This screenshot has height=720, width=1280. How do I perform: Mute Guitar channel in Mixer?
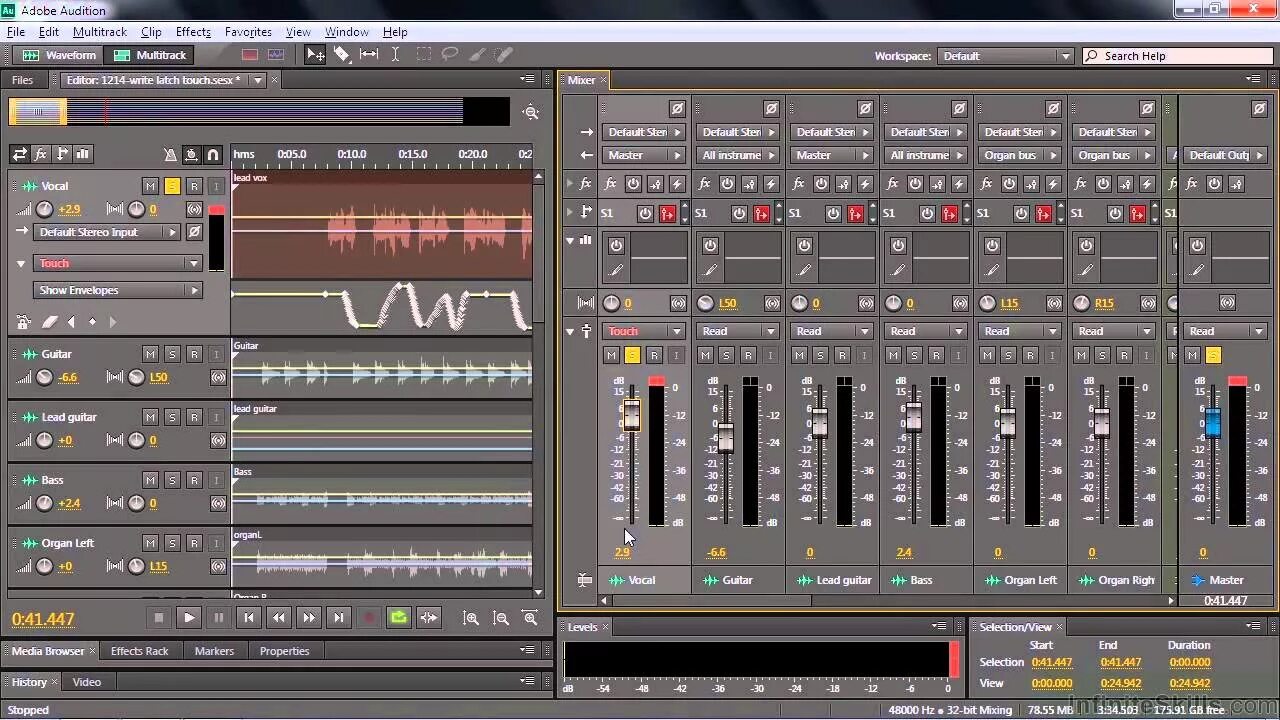pyautogui.click(x=704, y=355)
